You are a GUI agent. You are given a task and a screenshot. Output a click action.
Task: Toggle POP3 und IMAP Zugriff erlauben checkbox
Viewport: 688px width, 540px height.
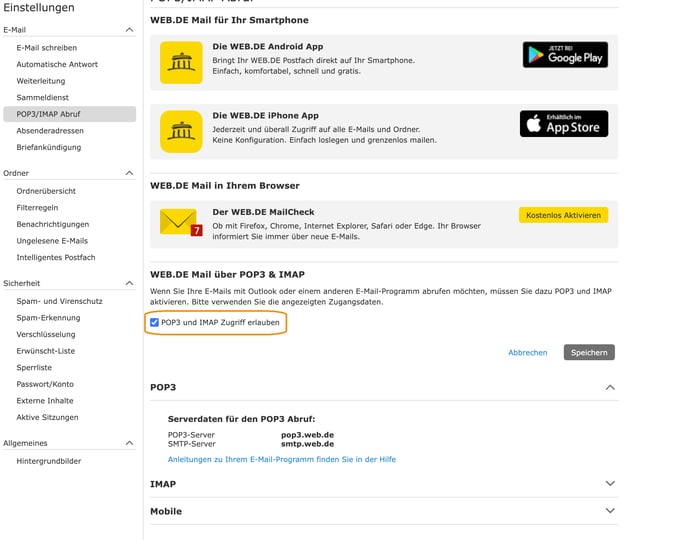click(x=154, y=322)
